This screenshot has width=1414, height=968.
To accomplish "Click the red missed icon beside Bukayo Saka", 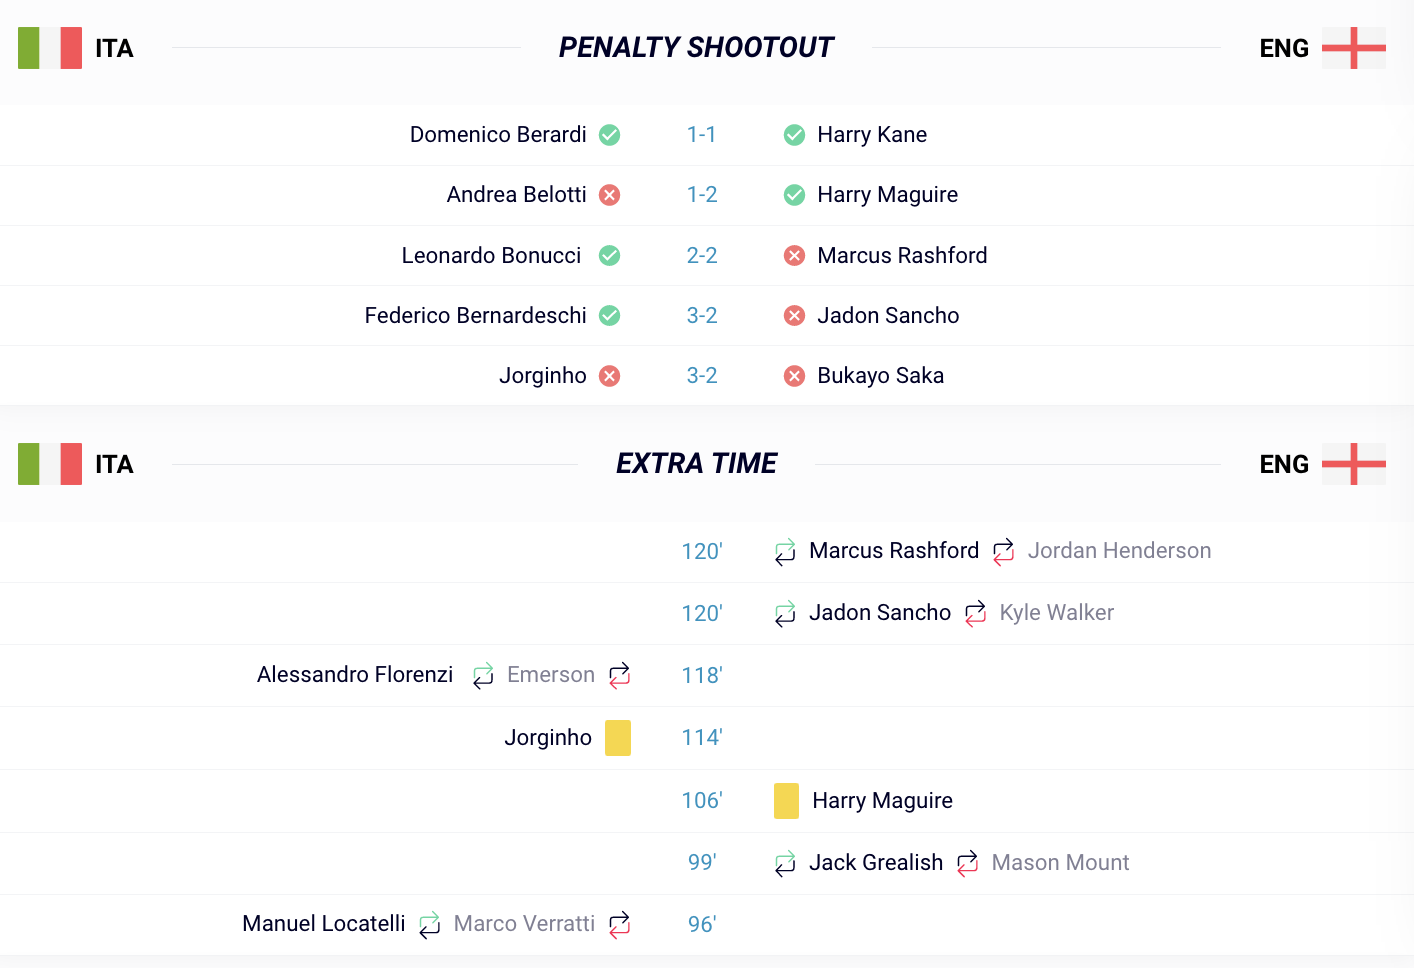I will point(795,376).
